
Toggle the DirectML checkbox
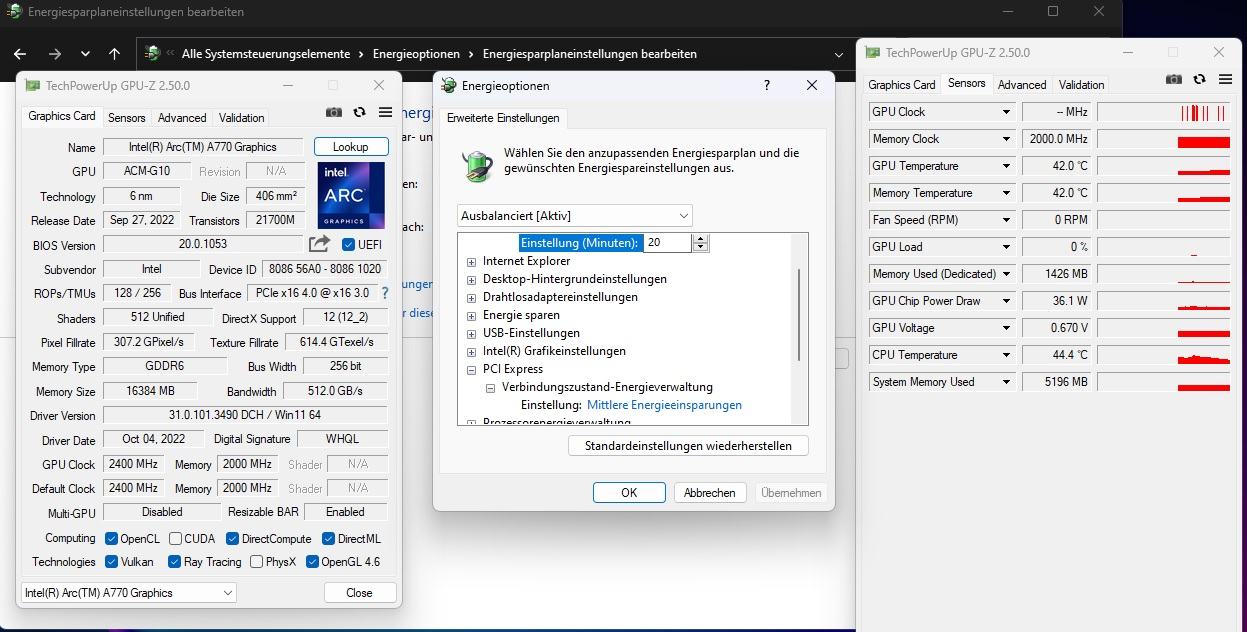click(328, 538)
